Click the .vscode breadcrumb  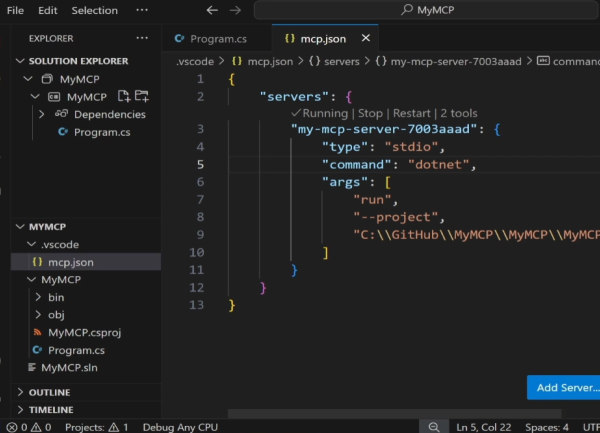[195, 61]
